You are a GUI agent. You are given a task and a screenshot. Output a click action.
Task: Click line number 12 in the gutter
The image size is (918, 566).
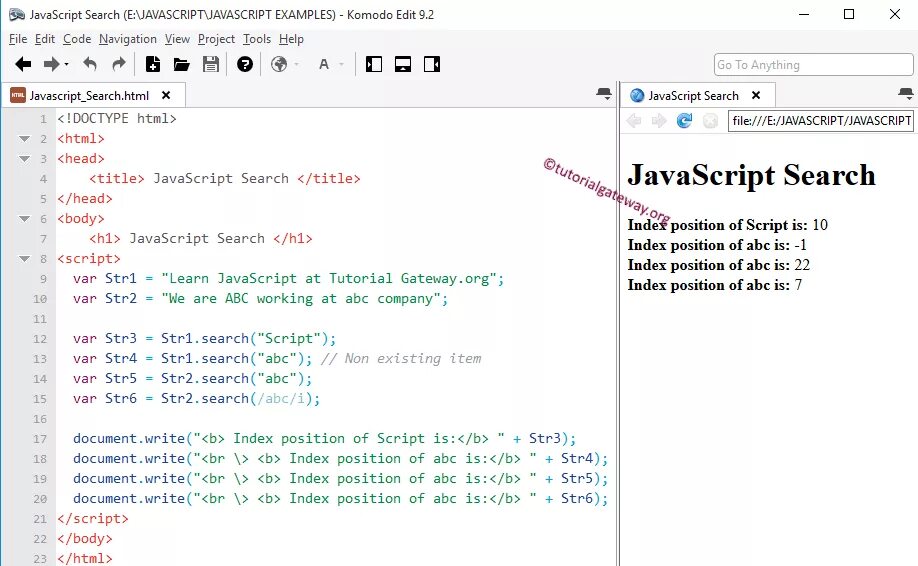click(x=40, y=339)
